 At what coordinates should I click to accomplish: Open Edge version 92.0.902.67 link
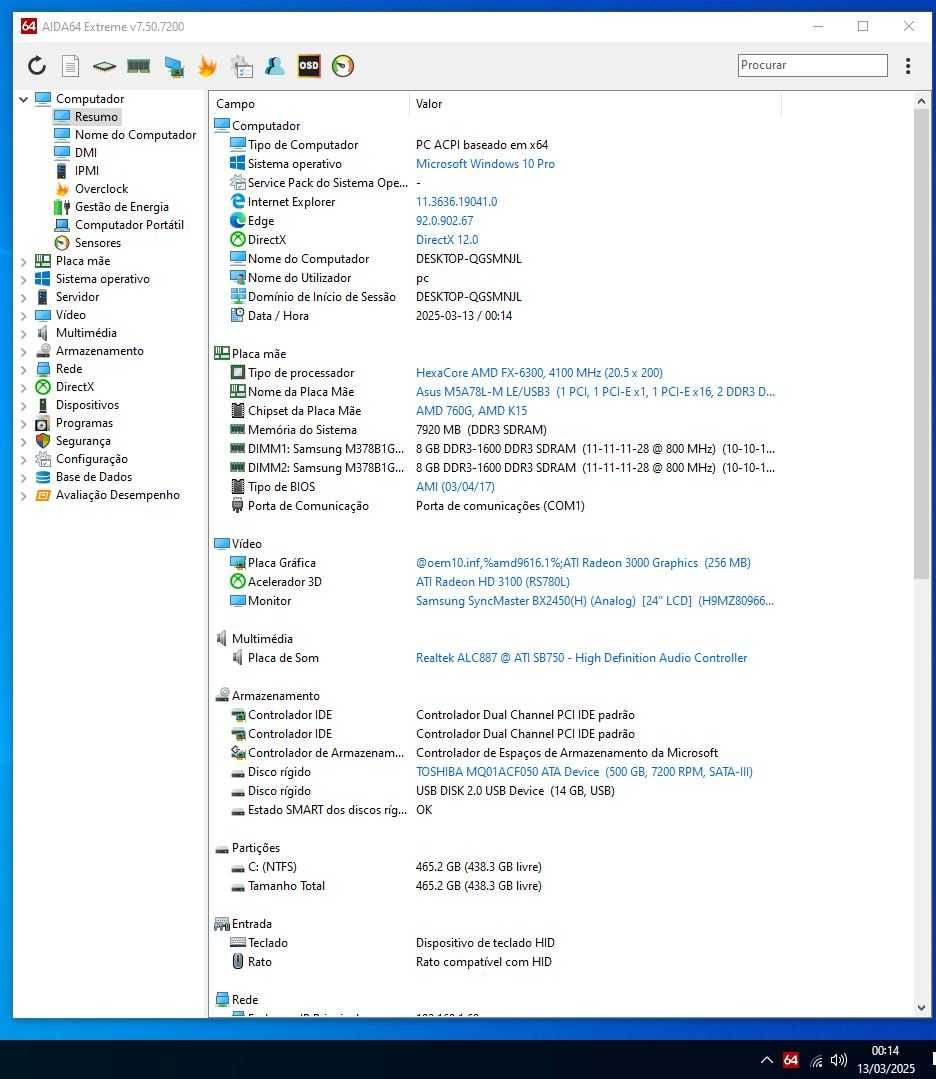445,221
